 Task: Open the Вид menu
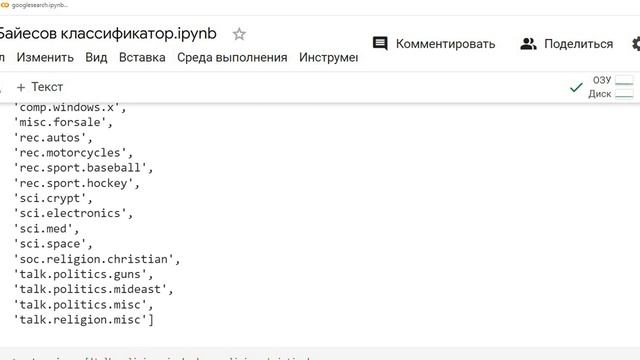(x=96, y=58)
